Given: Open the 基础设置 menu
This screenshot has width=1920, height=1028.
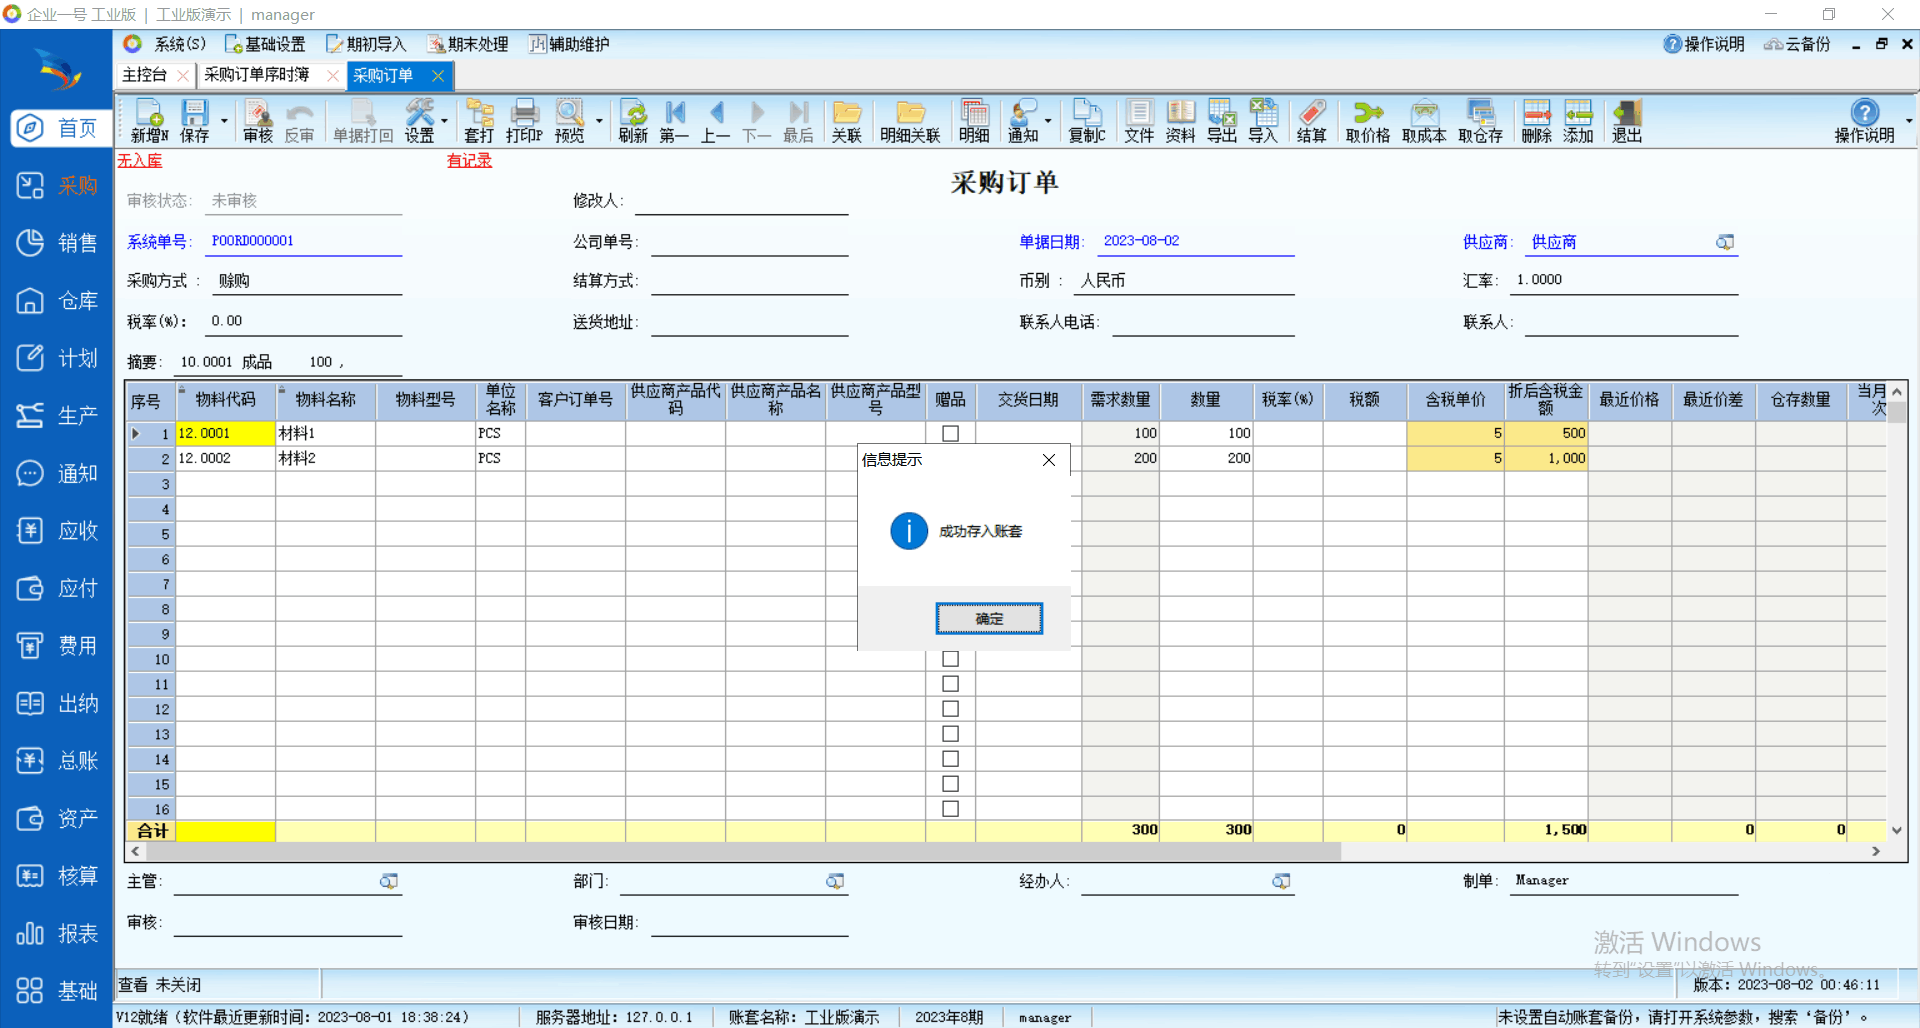Looking at the screenshot, I should click(x=266, y=44).
